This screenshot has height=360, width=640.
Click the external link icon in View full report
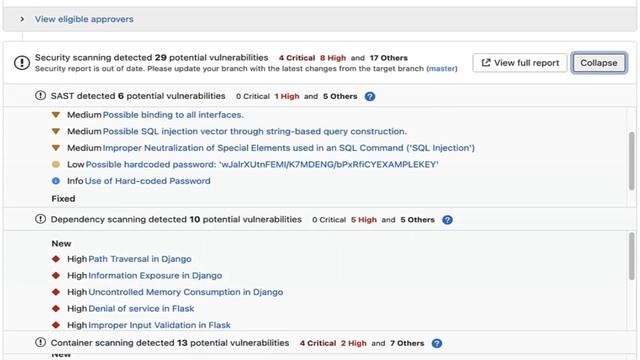486,63
